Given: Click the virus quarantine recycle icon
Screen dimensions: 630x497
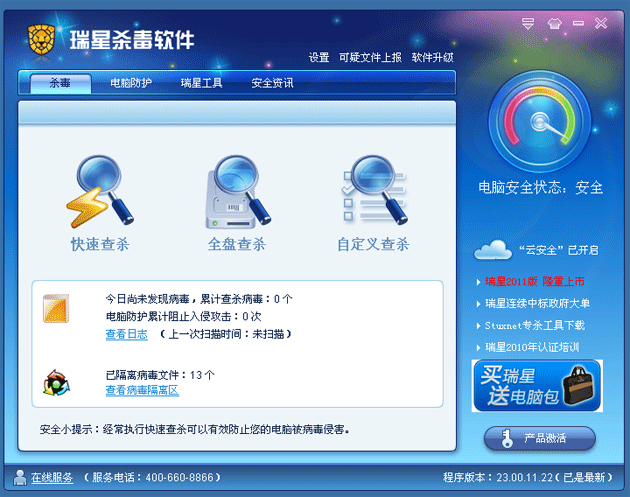Looking at the screenshot, I should (56, 382).
